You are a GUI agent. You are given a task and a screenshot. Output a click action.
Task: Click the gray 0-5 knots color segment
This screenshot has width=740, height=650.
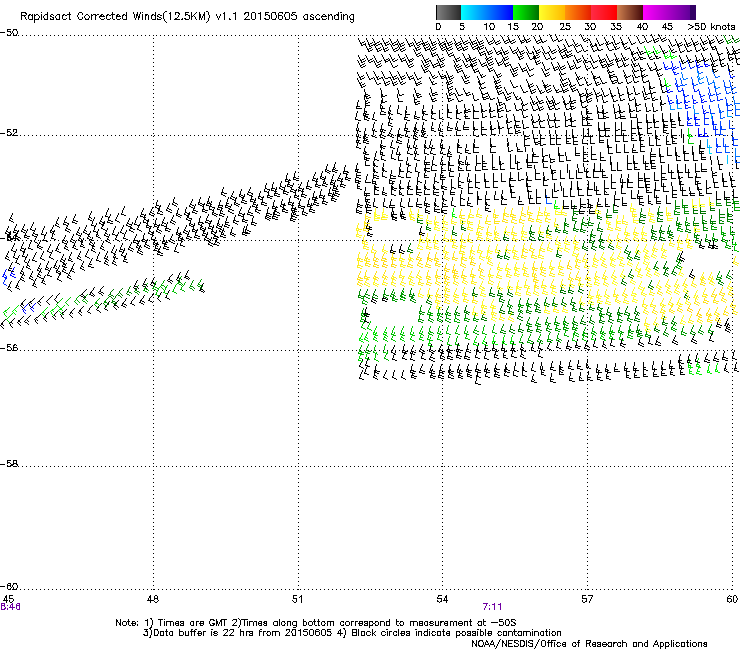[x=448, y=12]
